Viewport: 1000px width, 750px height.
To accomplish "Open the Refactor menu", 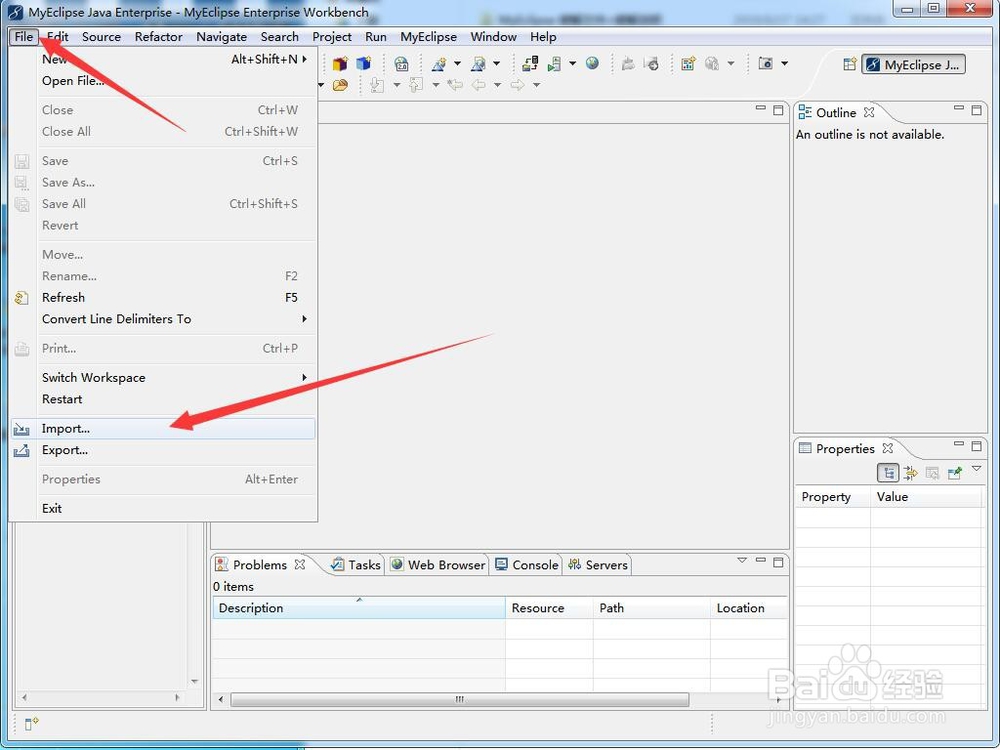I will 159,37.
